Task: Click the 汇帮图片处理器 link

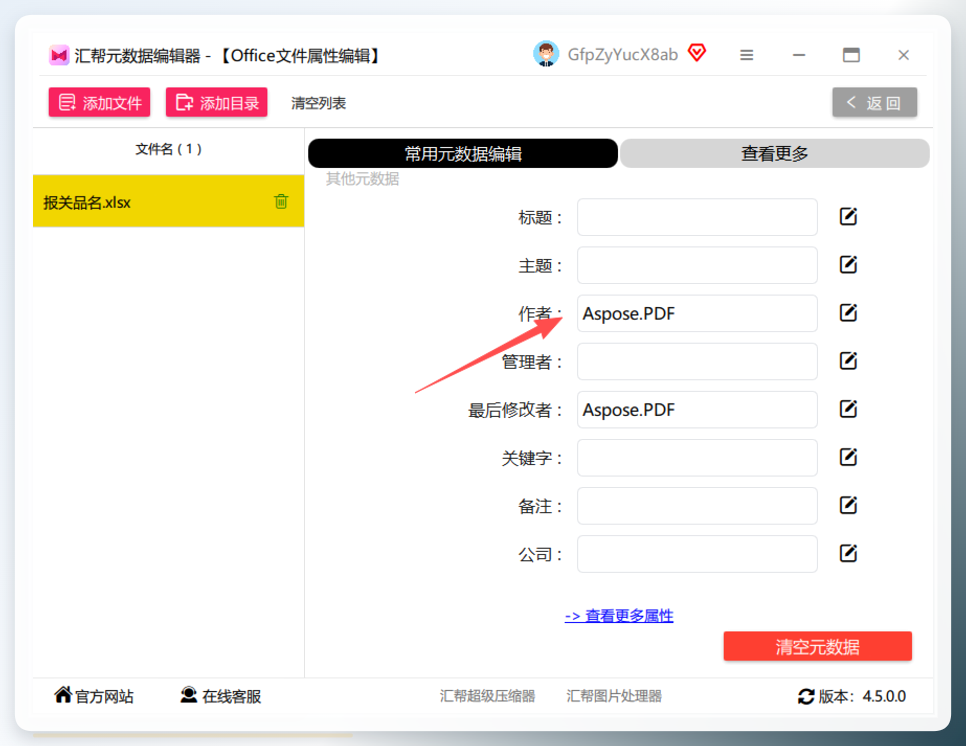Action: pyautogui.click(x=614, y=696)
